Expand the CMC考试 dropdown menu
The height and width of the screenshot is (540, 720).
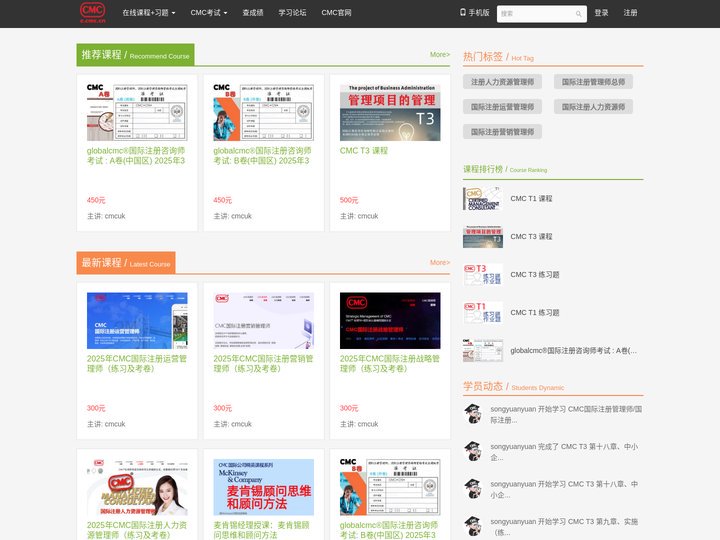click(x=209, y=13)
